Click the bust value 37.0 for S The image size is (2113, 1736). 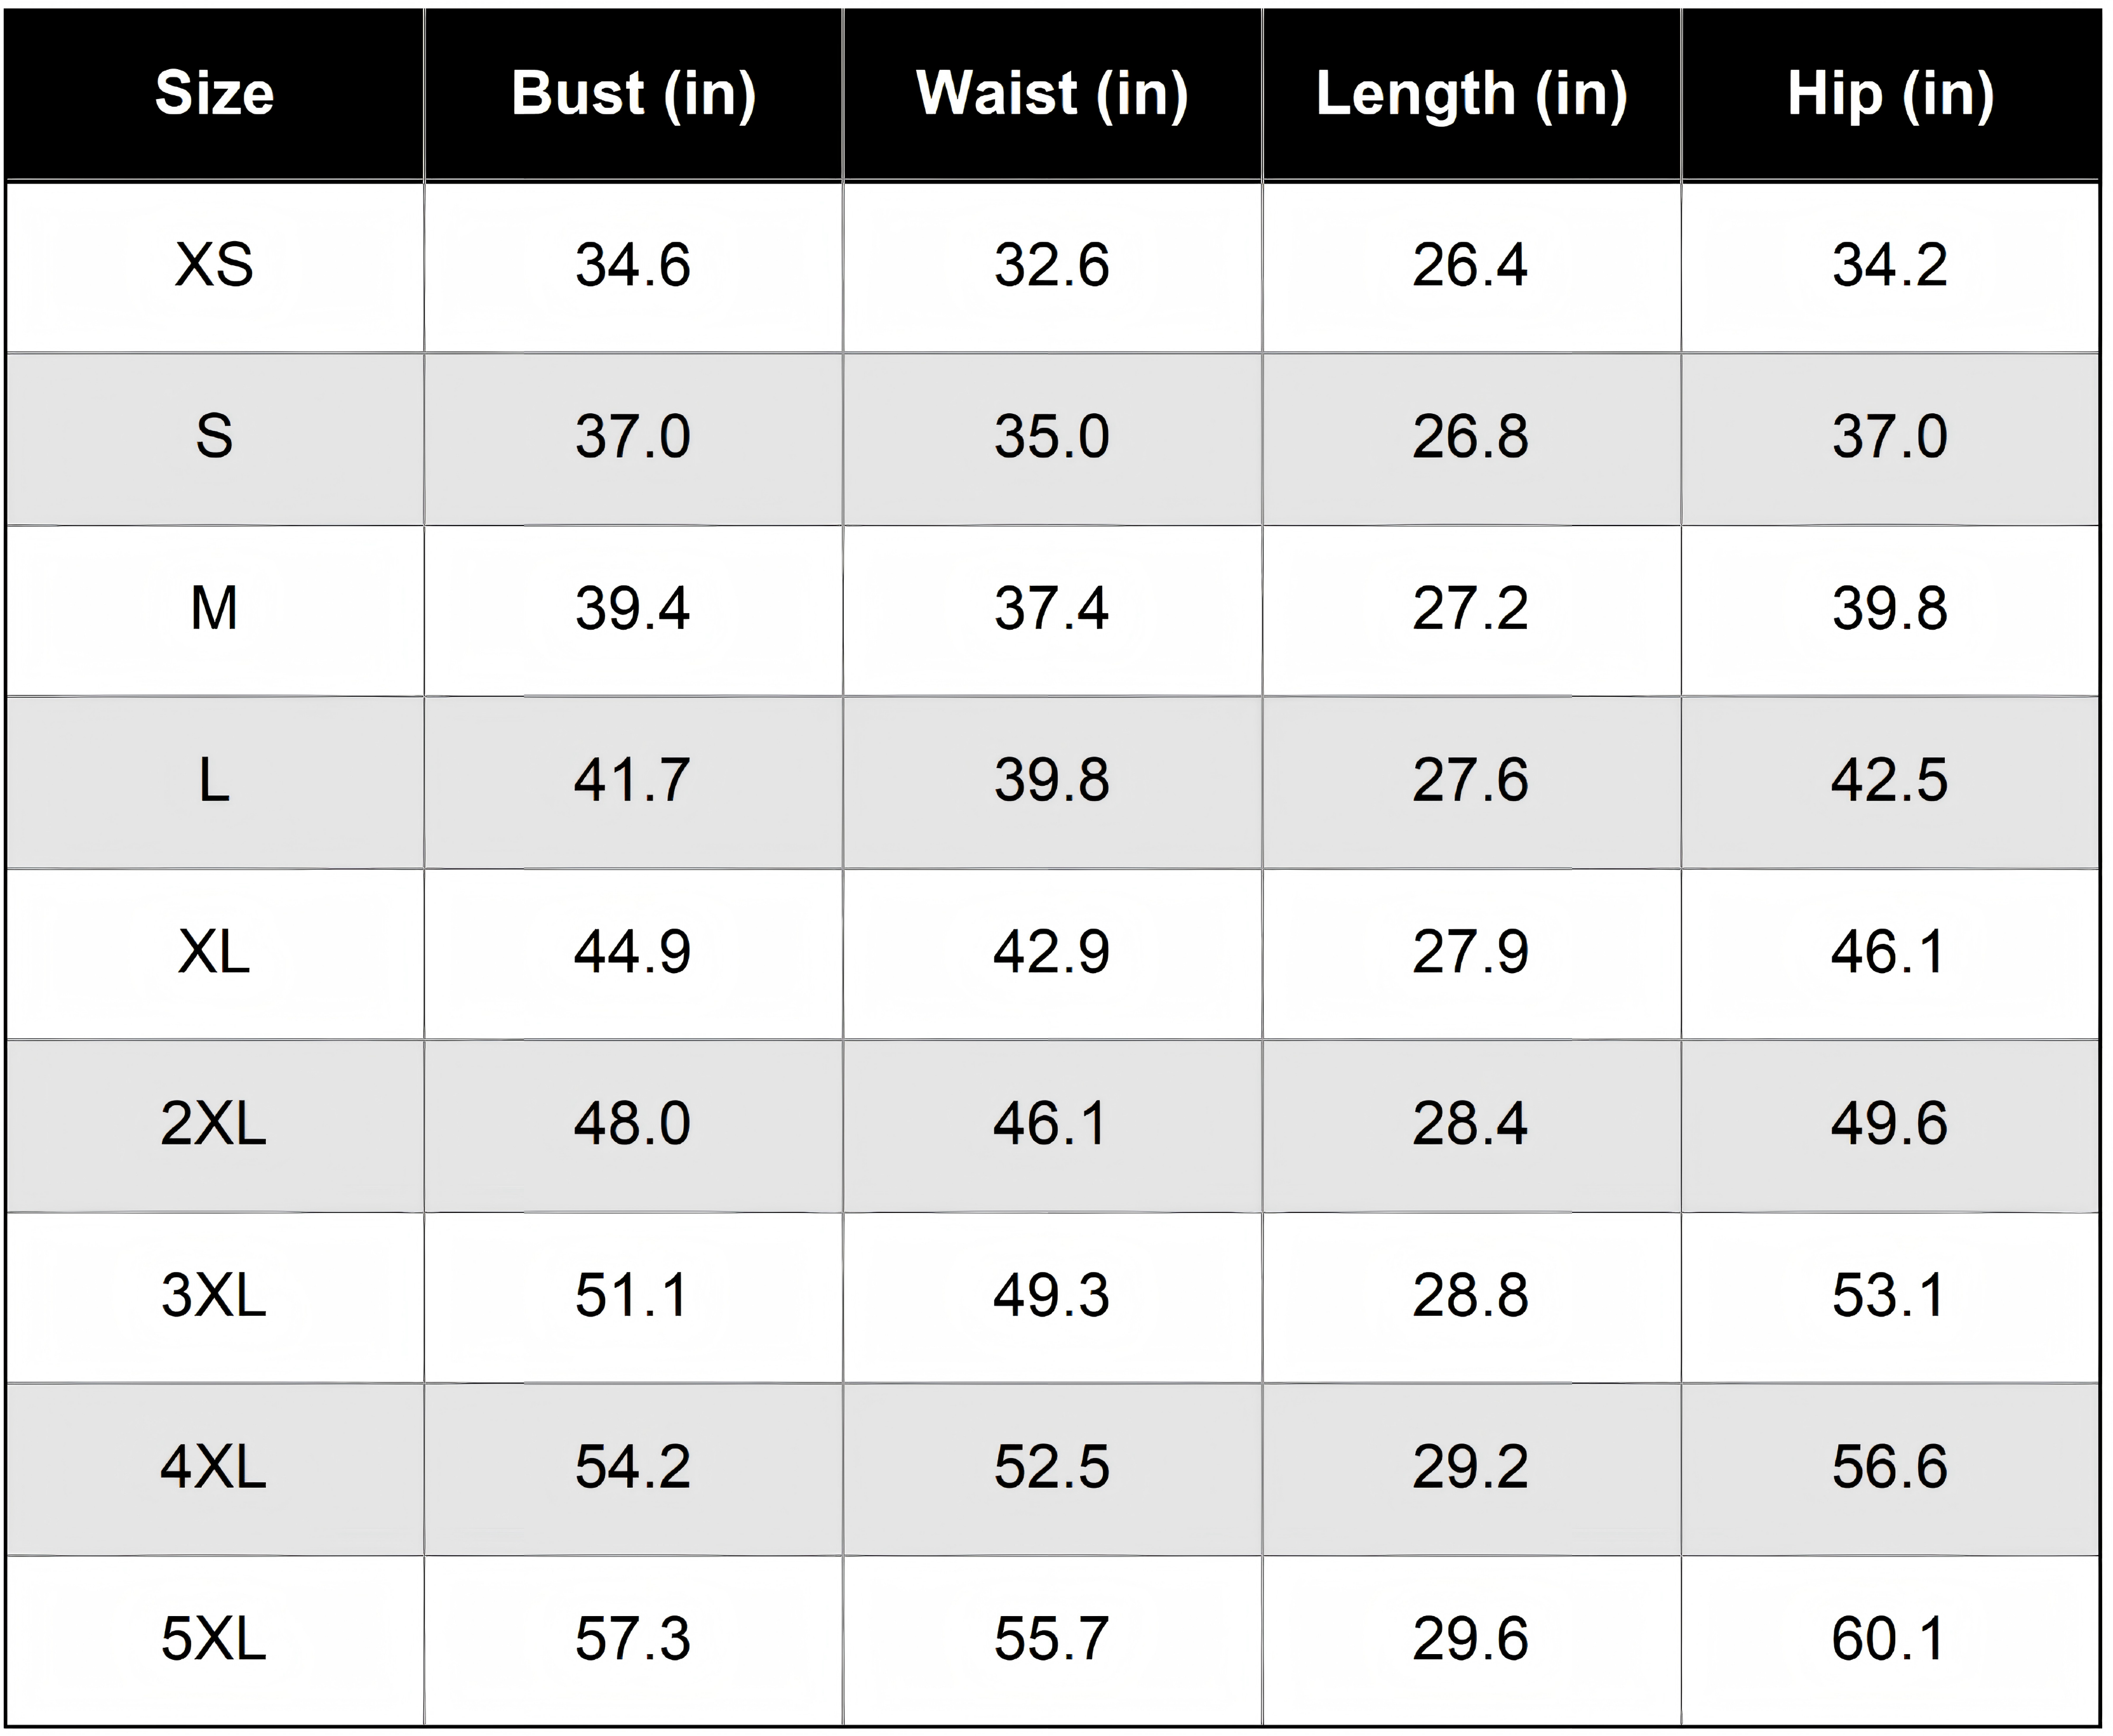633,438
